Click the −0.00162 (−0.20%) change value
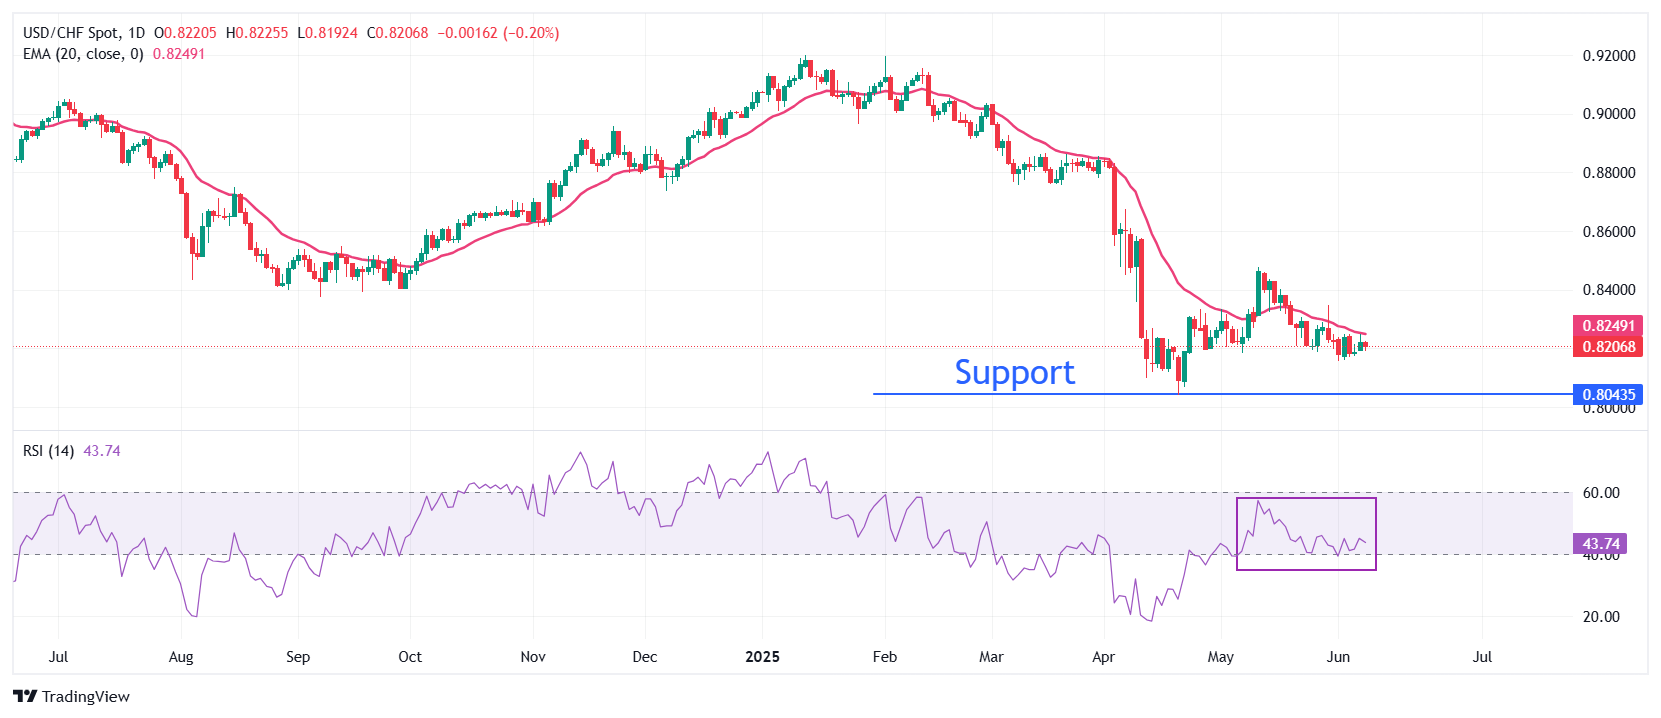 [498, 33]
